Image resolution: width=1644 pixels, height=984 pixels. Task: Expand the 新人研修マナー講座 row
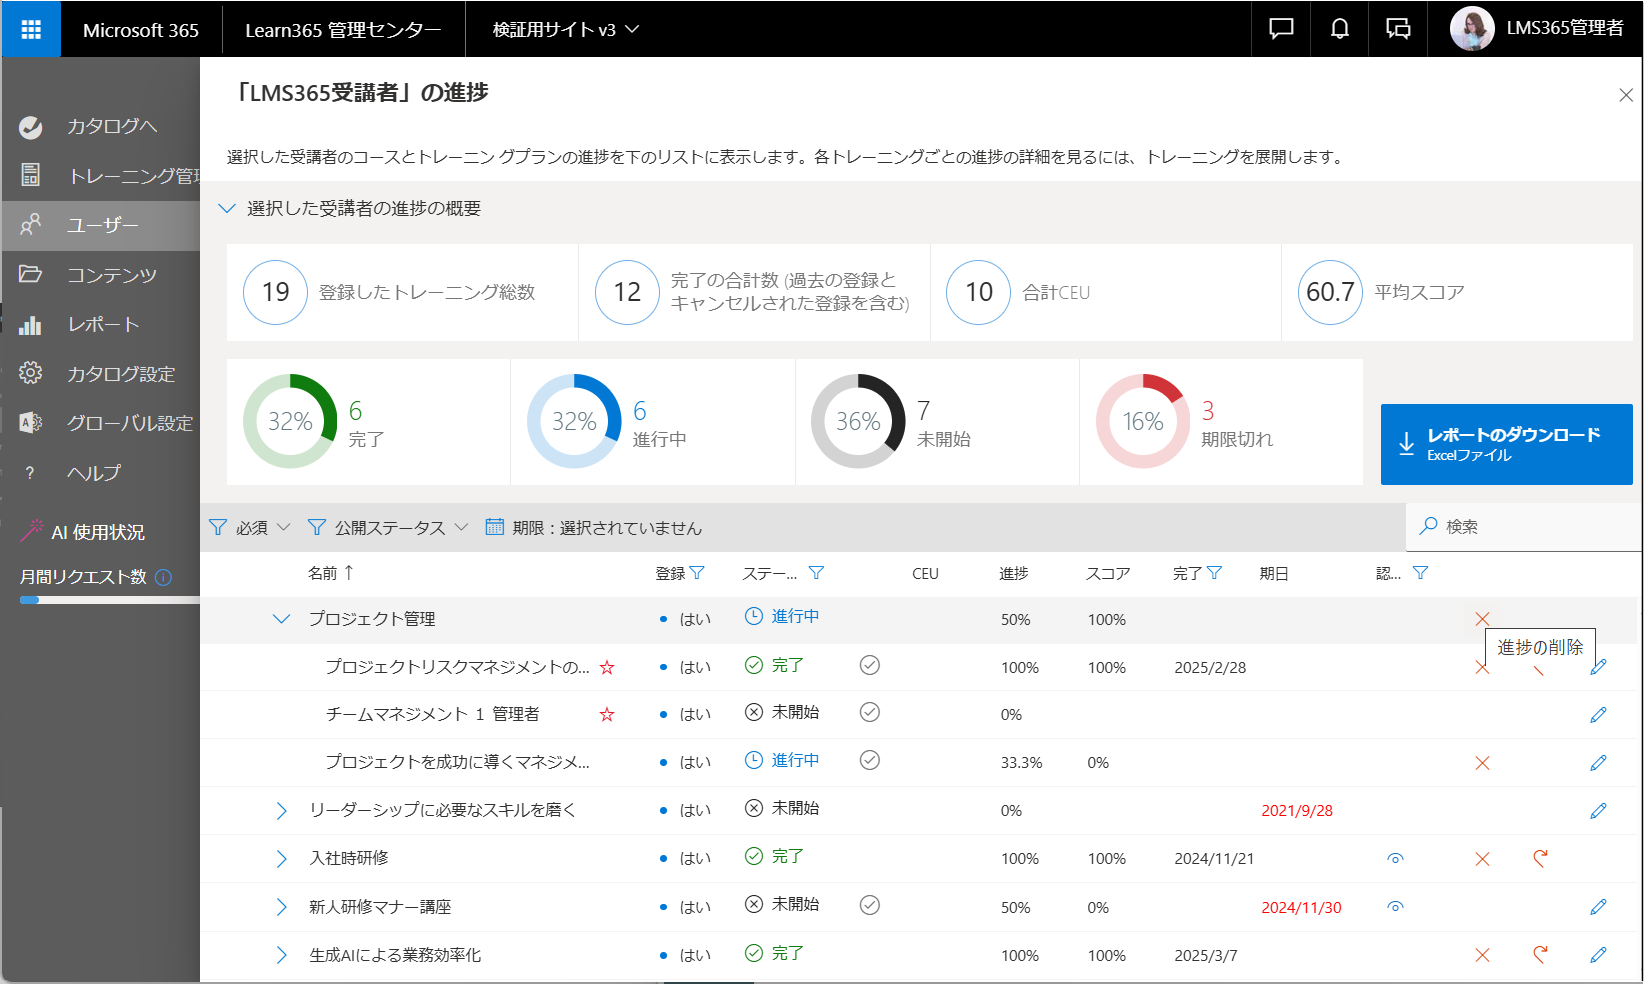tap(281, 907)
